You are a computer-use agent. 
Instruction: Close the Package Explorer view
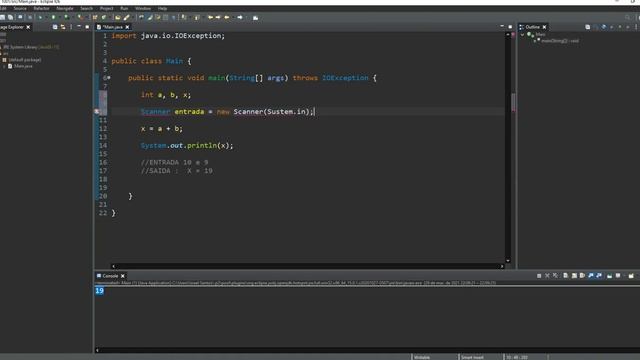coord(28,27)
